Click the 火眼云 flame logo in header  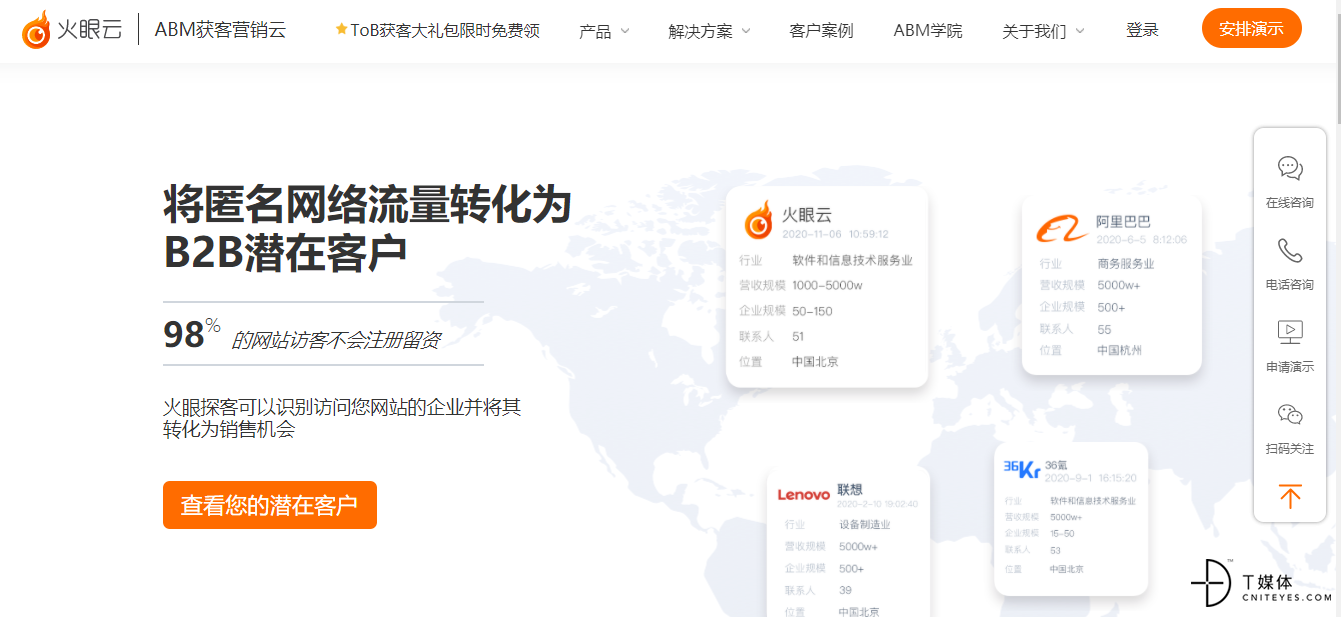tap(36, 30)
